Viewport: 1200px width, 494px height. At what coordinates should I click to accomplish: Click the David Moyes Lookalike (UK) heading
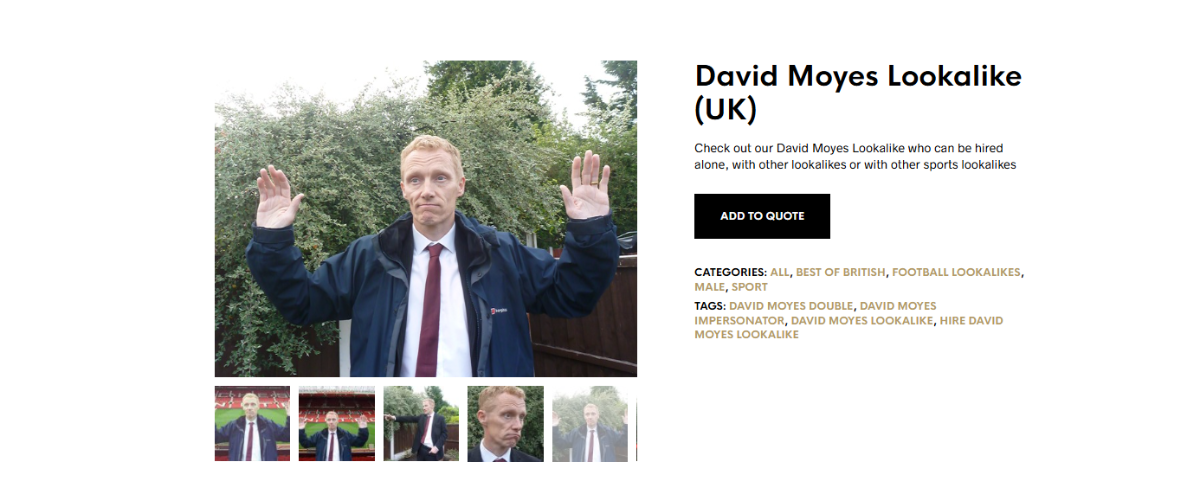(858, 92)
